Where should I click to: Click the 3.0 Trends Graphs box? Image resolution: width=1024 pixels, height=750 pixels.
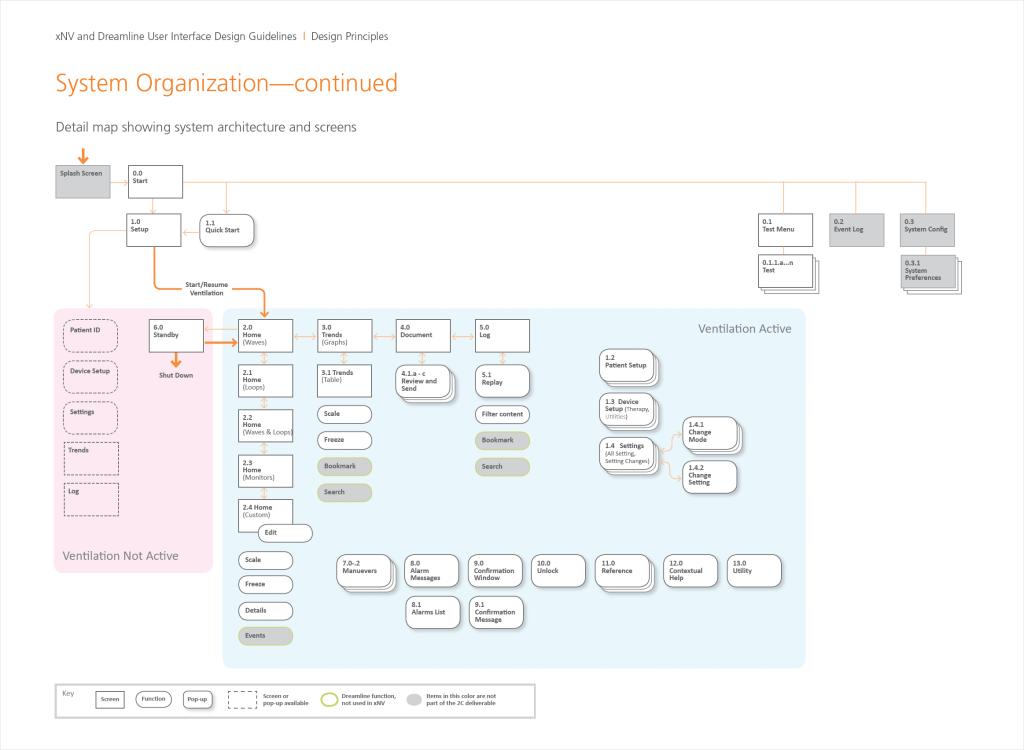(344, 336)
